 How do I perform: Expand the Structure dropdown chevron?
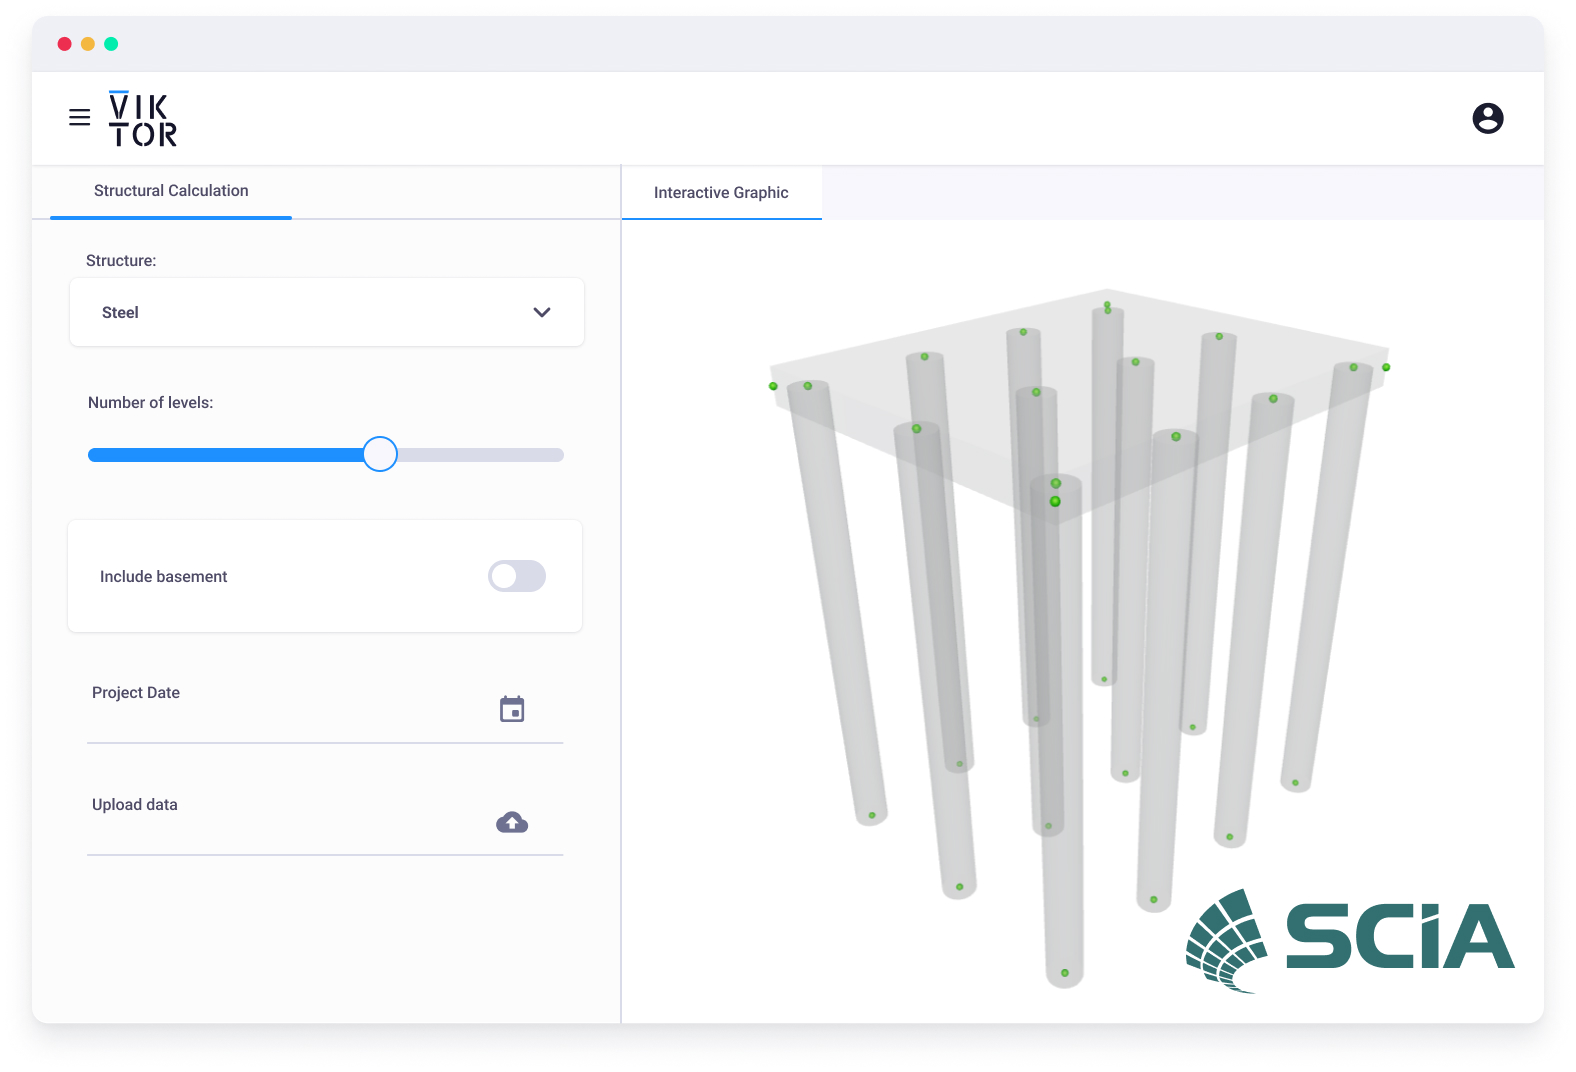(x=541, y=312)
